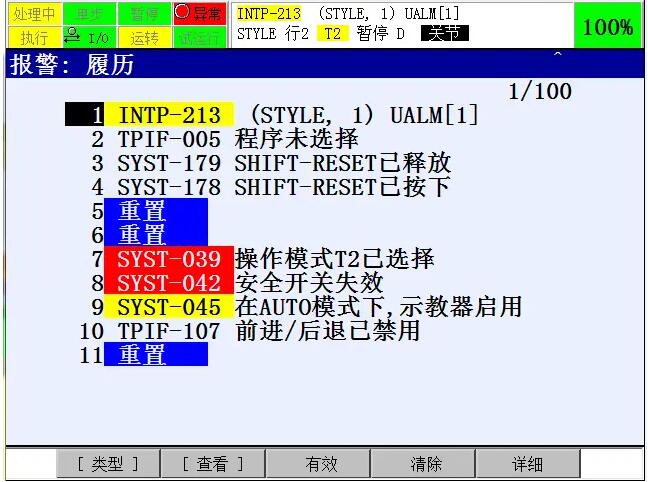Click the I/O status indicator icon
Screen dimensions: 648x482
(x=89, y=38)
